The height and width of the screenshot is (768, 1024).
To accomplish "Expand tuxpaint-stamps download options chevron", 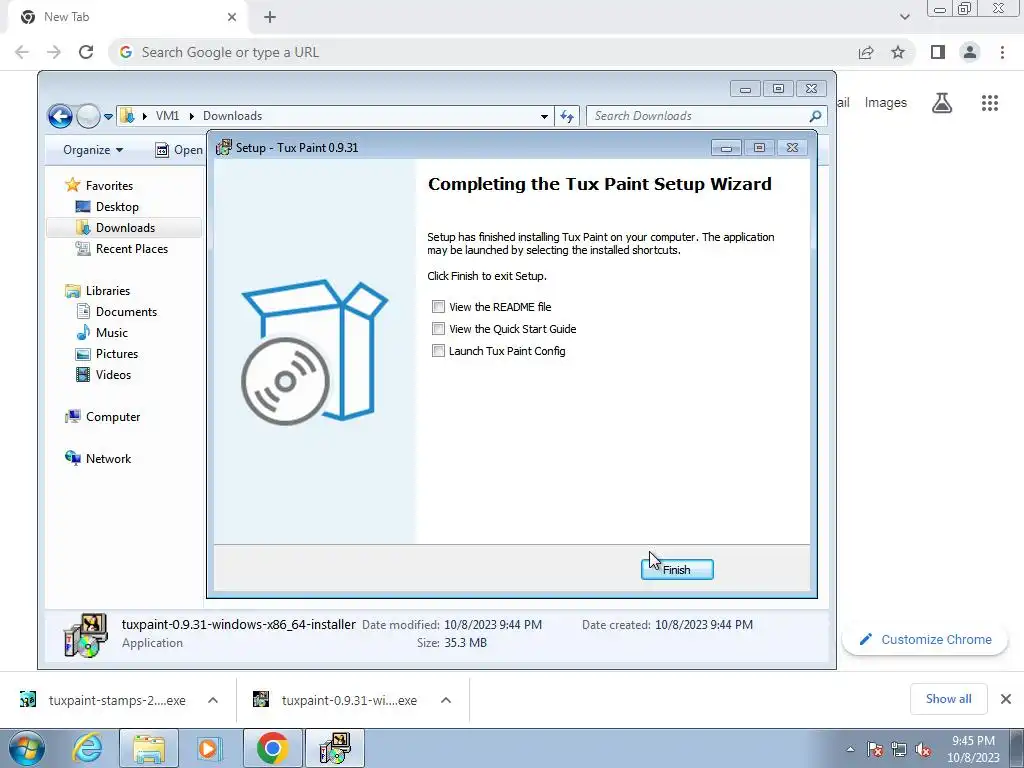I will [212, 700].
